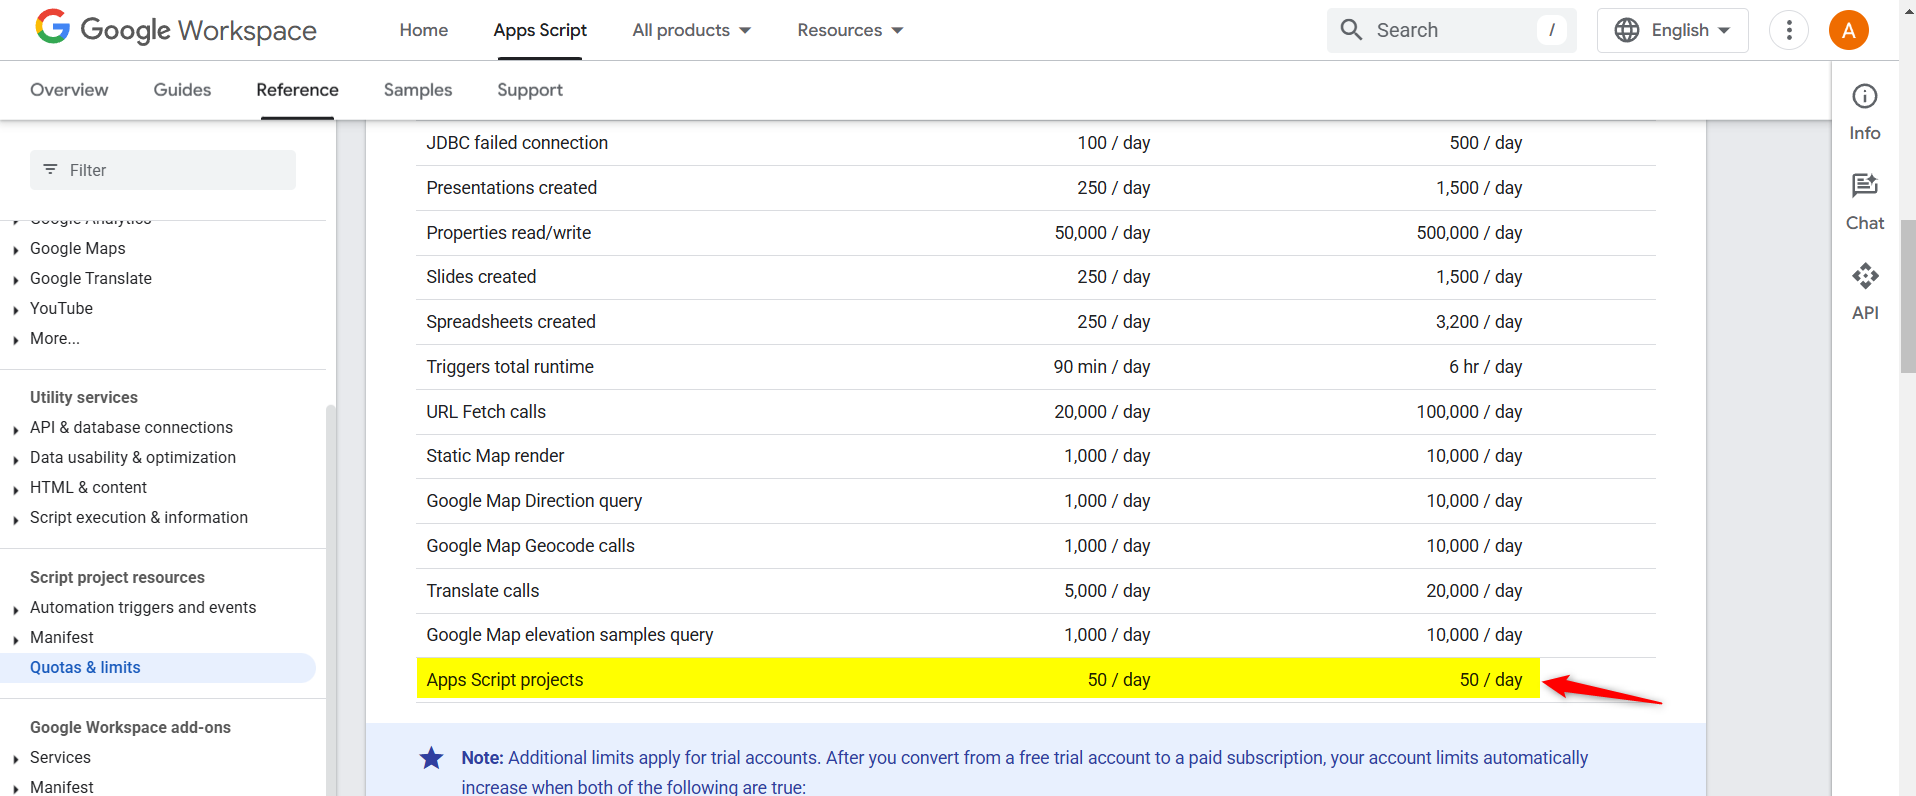Click the sidebar Filter field
The height and width of the screenshot is (796, 1916).
163,170
